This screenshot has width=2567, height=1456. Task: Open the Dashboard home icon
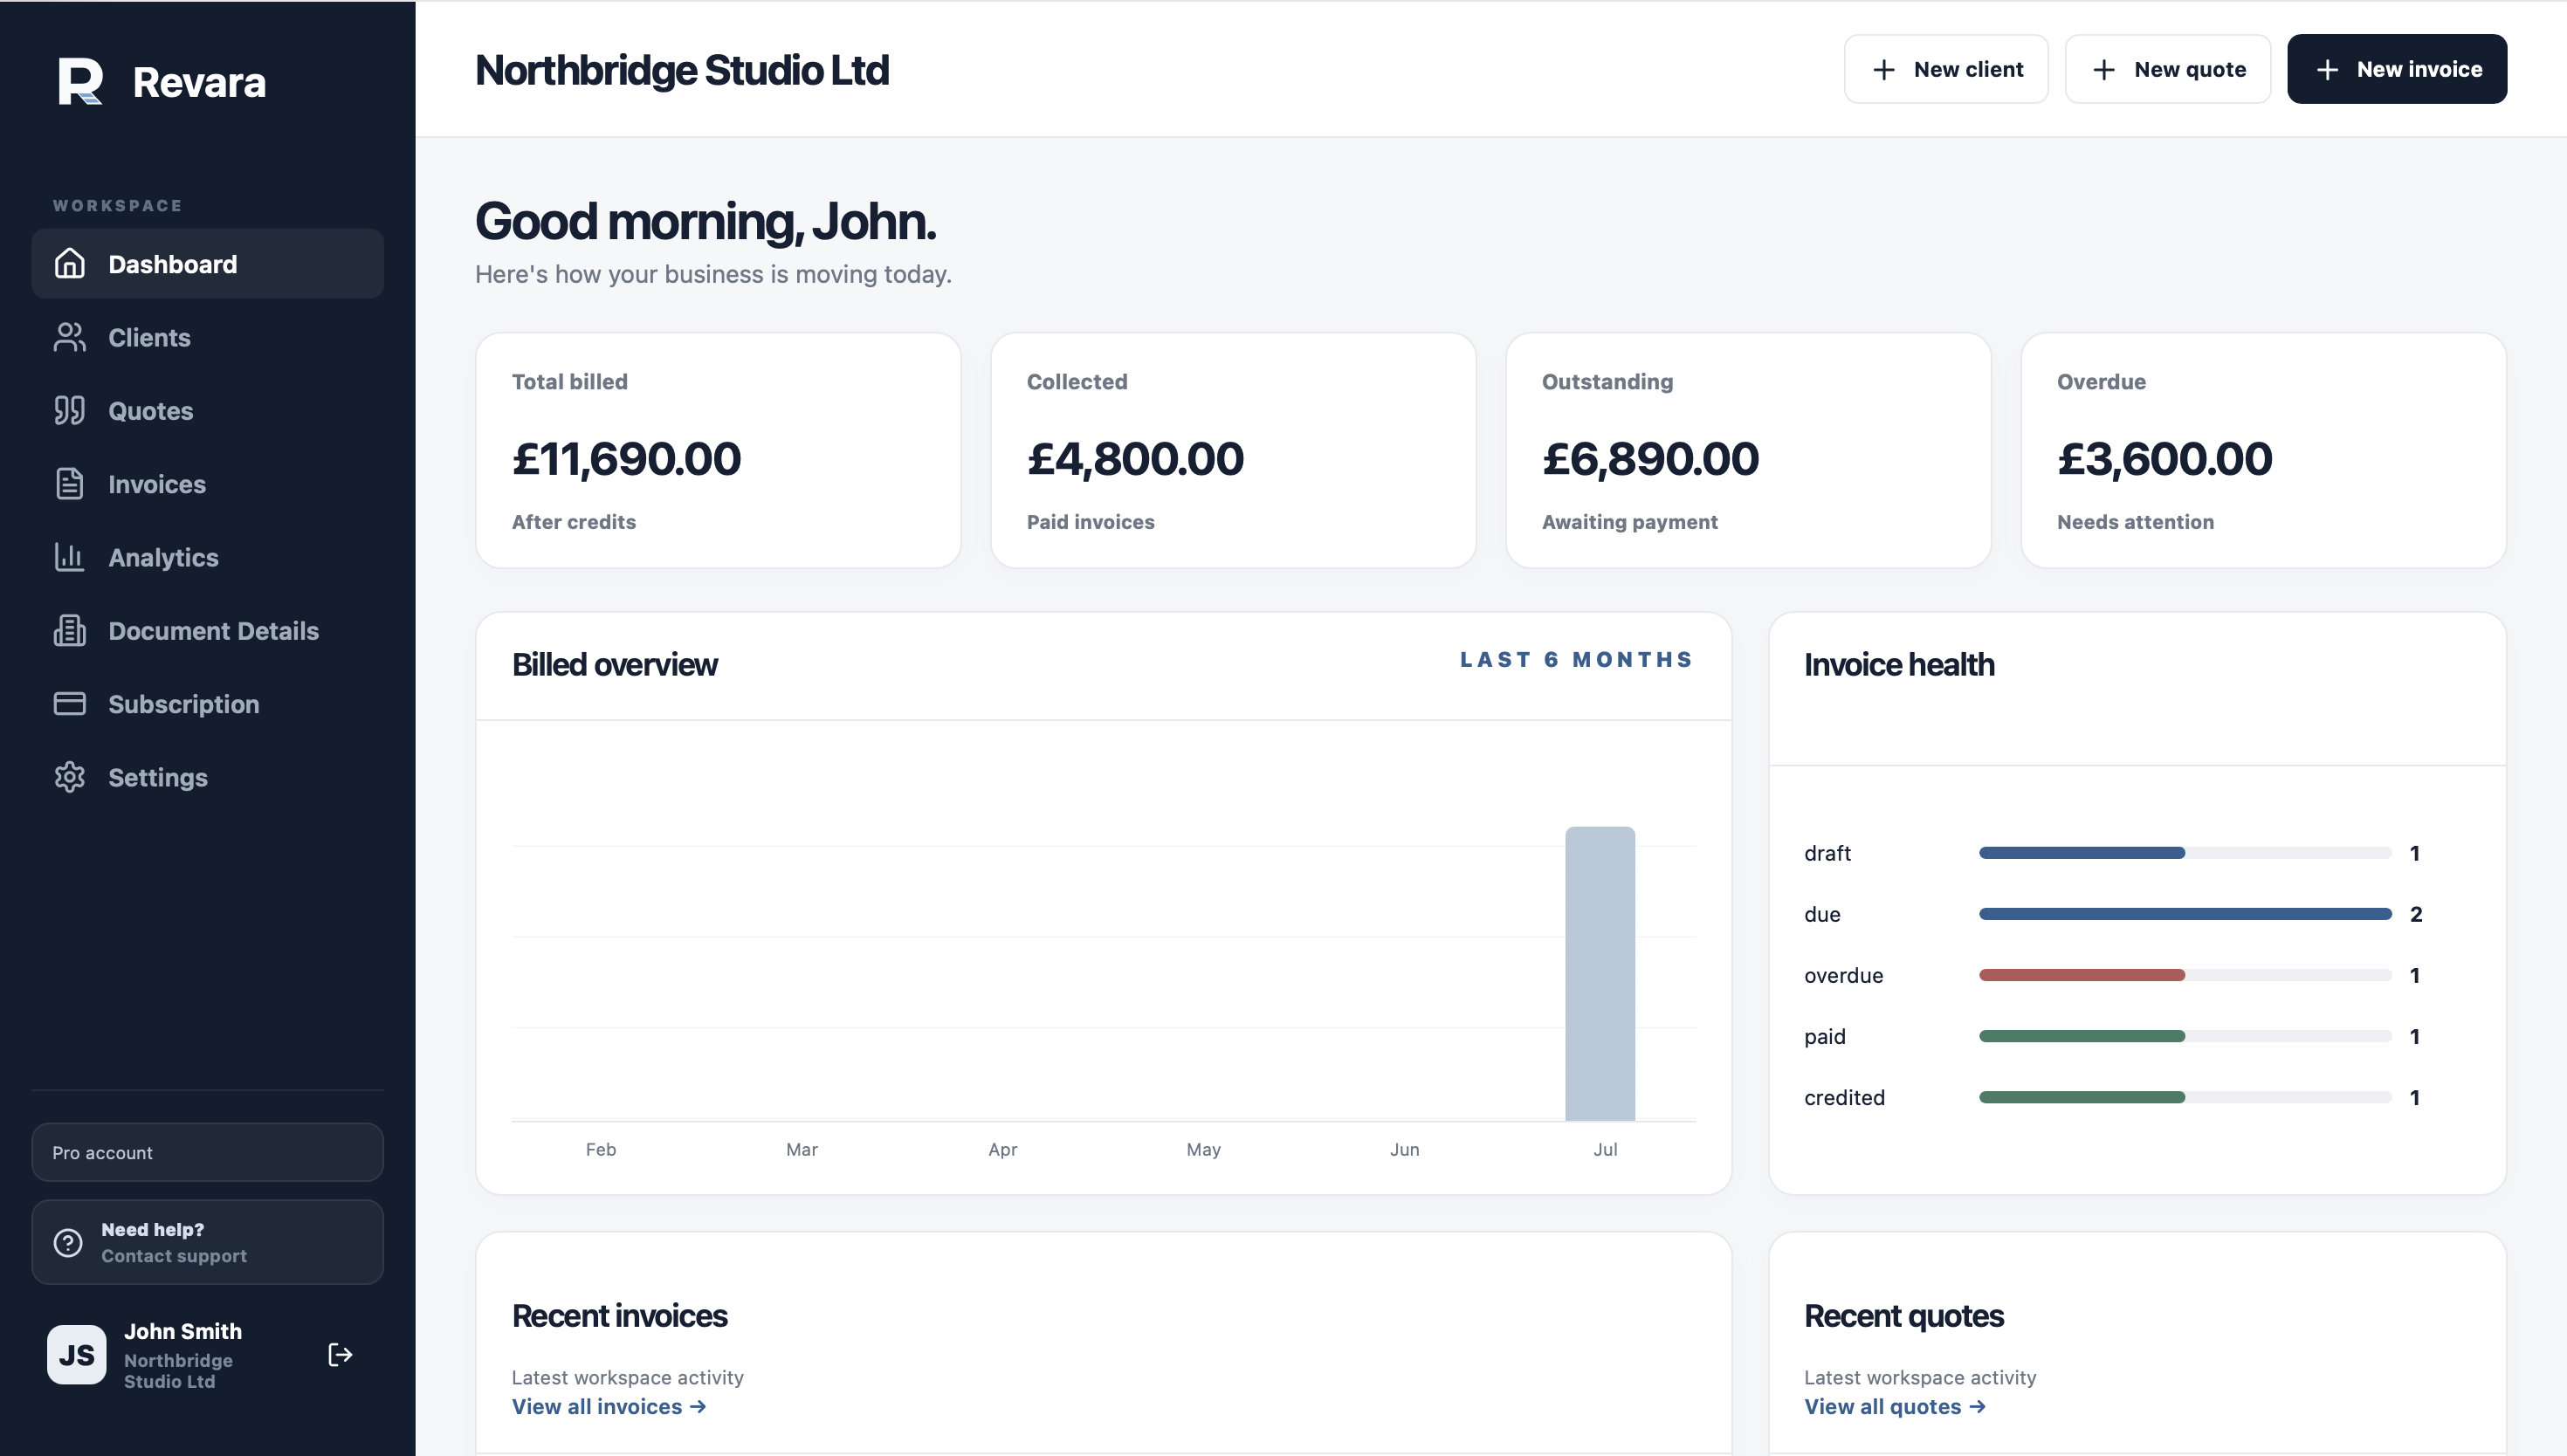click(x=69, y=264)
